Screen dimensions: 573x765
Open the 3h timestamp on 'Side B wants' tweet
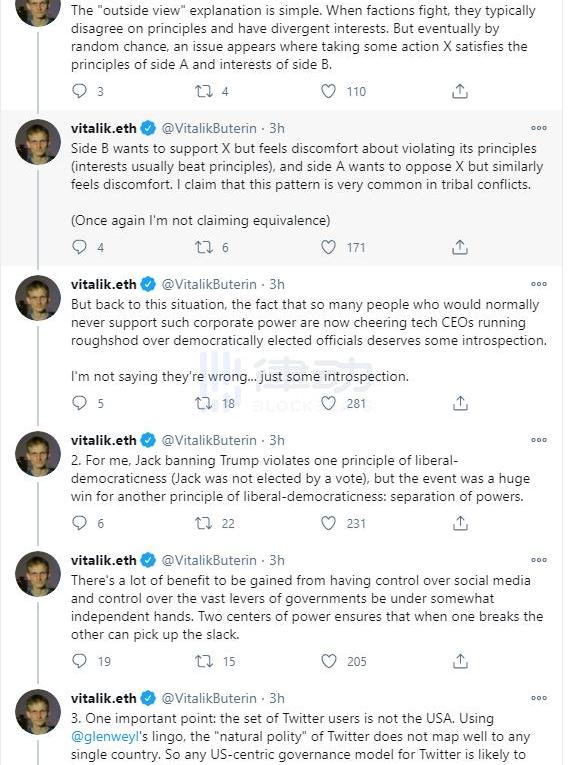[x=277, y=128]
